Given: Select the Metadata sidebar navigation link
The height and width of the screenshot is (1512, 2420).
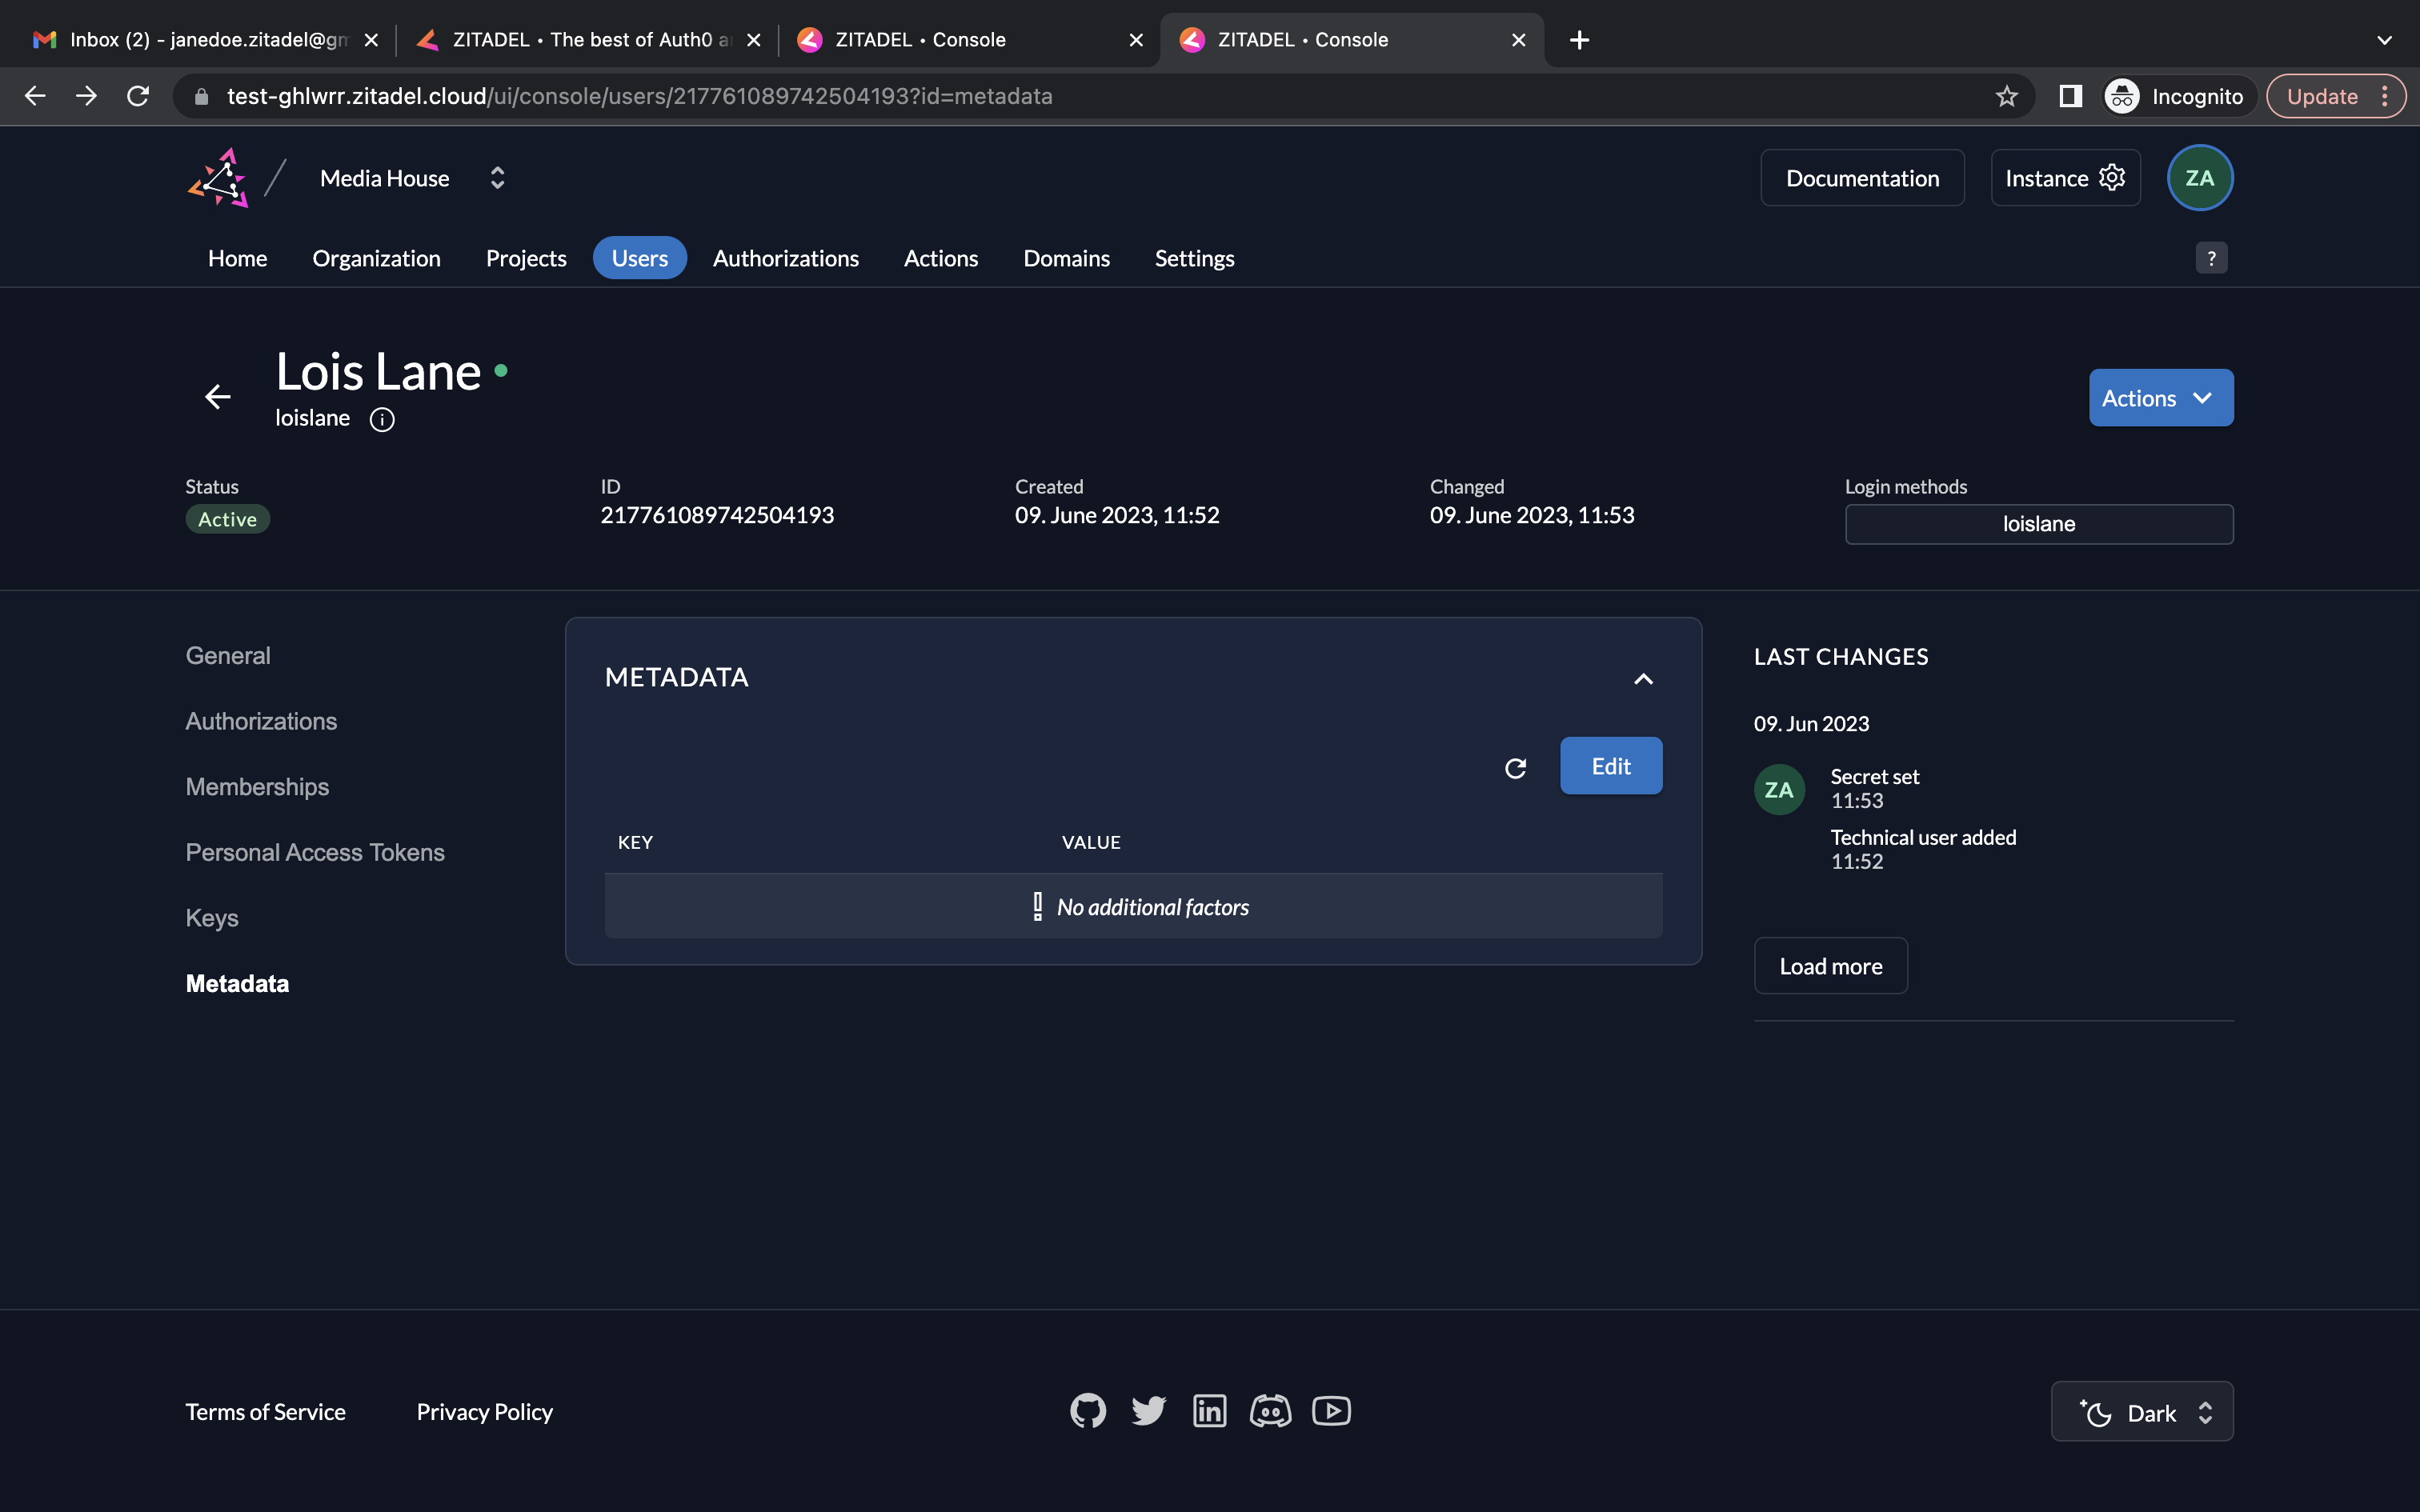Looking at the screenshot, I should [x=237, y=982].
